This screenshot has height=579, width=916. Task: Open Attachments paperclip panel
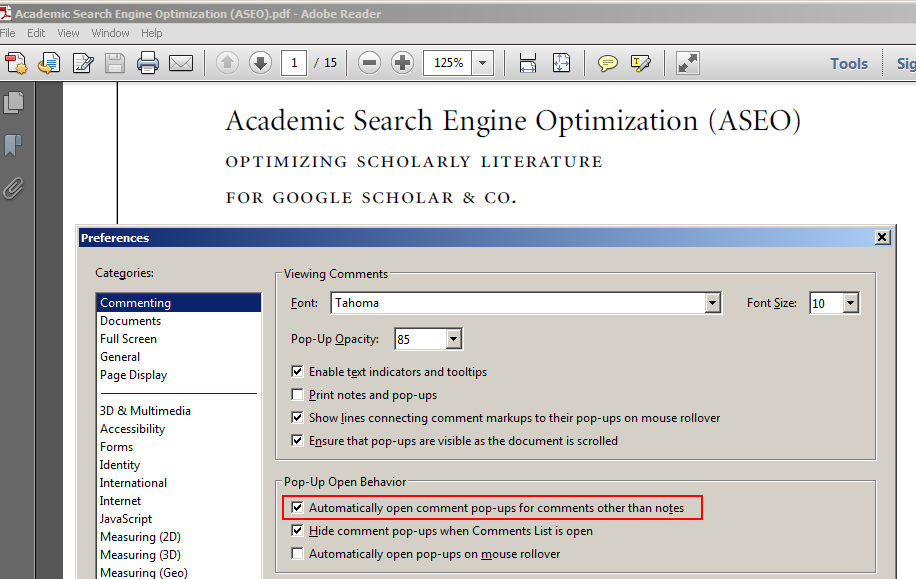point(13,189)
